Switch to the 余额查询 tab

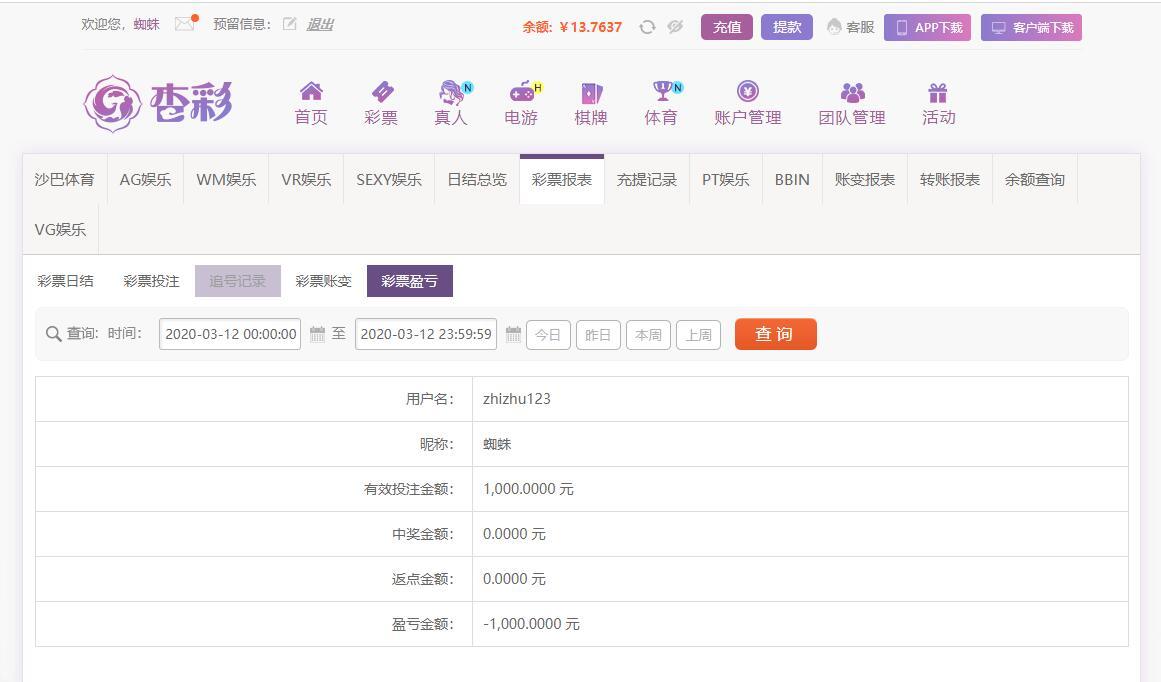point(1034,179)
